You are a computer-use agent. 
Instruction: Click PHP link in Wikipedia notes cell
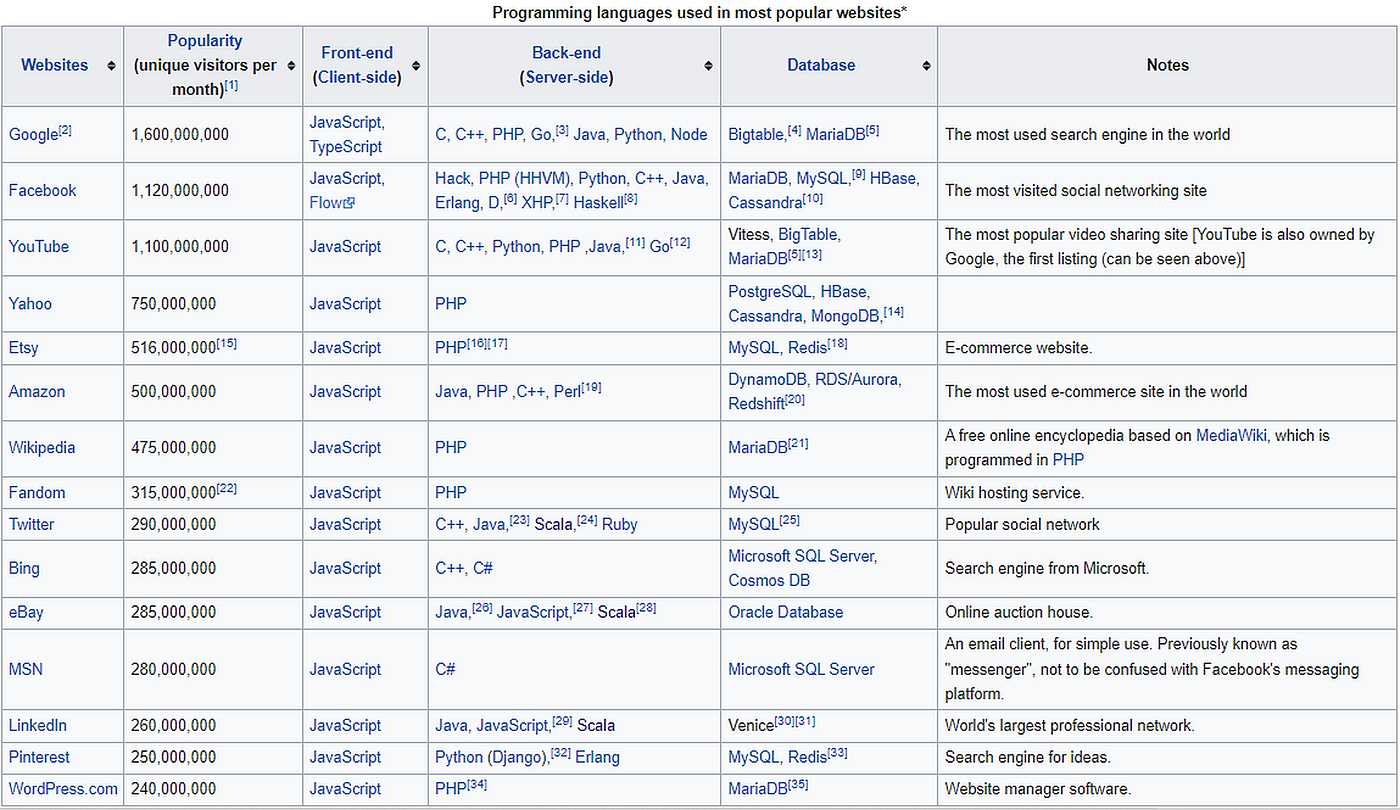1068,460
